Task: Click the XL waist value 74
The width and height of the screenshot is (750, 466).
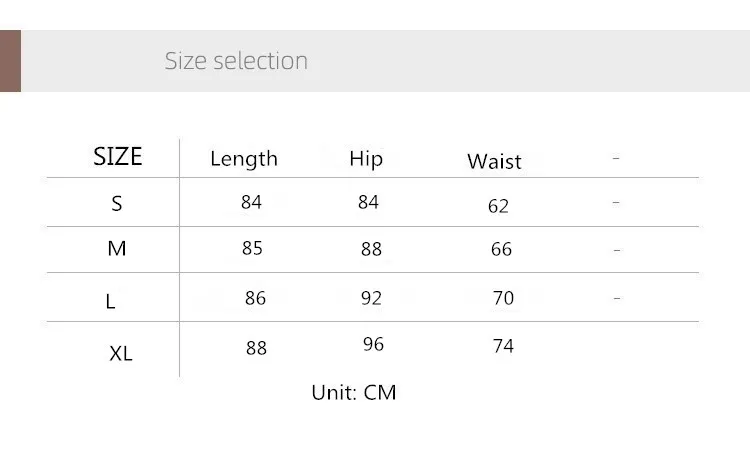Action: tap(503, 346)
